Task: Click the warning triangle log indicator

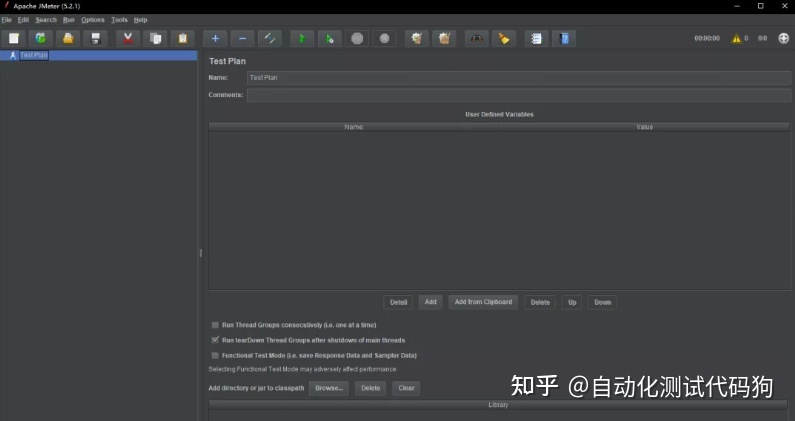Action: 736,39
